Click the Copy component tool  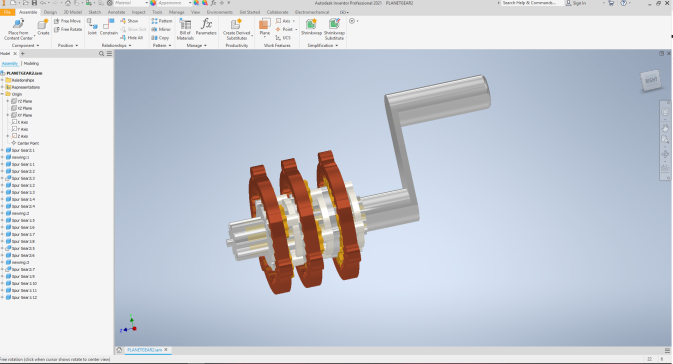tap(160, 38)
